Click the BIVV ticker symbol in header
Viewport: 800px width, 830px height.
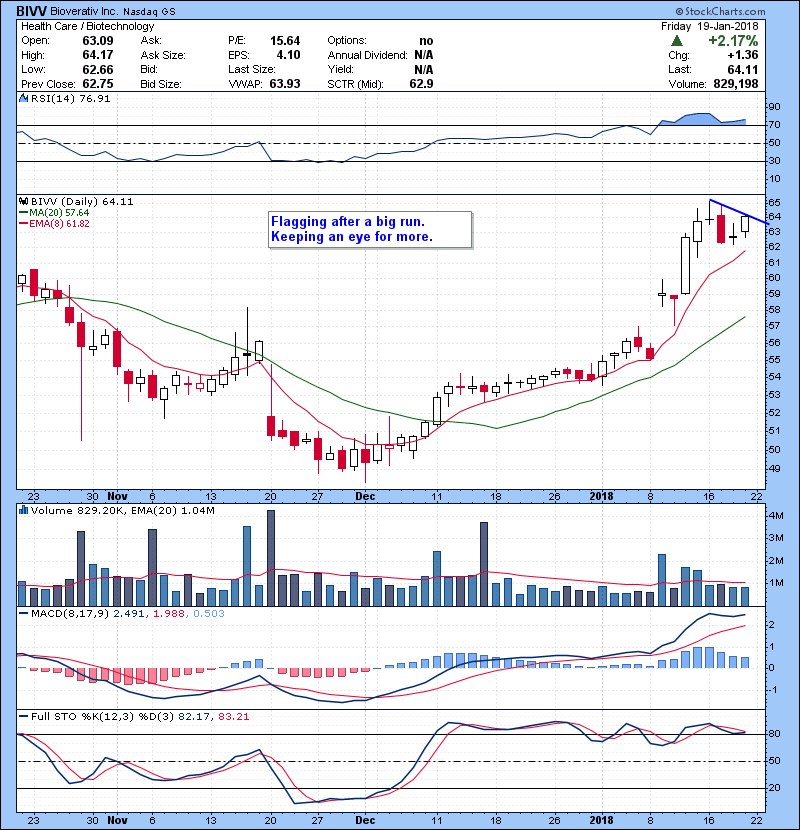pos(31,11)
